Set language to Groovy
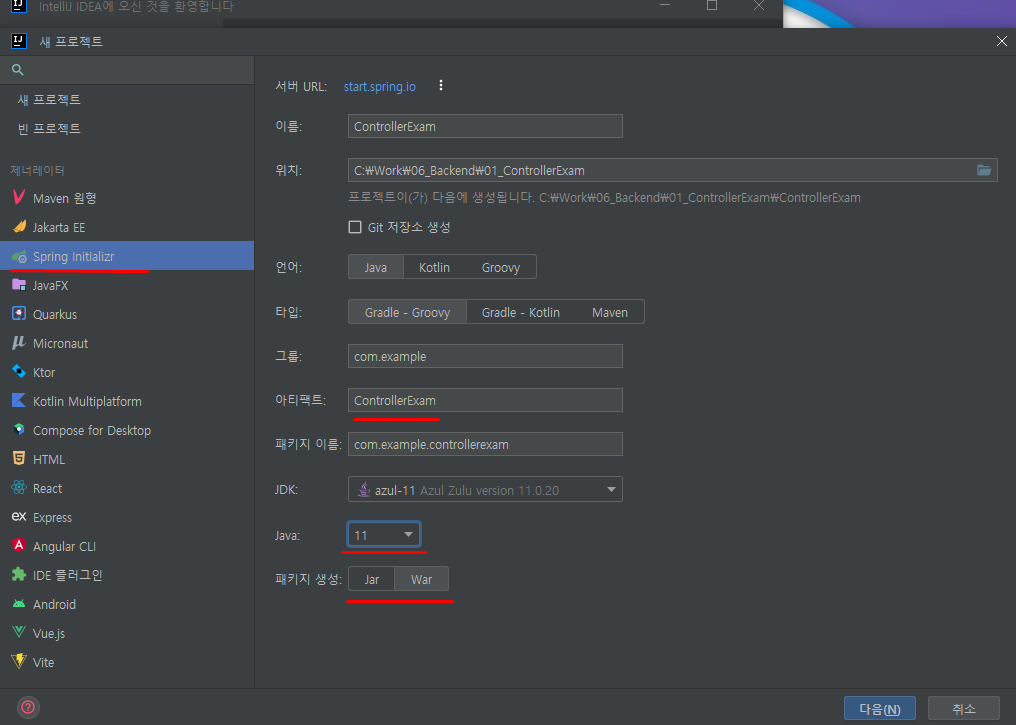This screenshot has height=725, width=1016. tap(501, 267)
